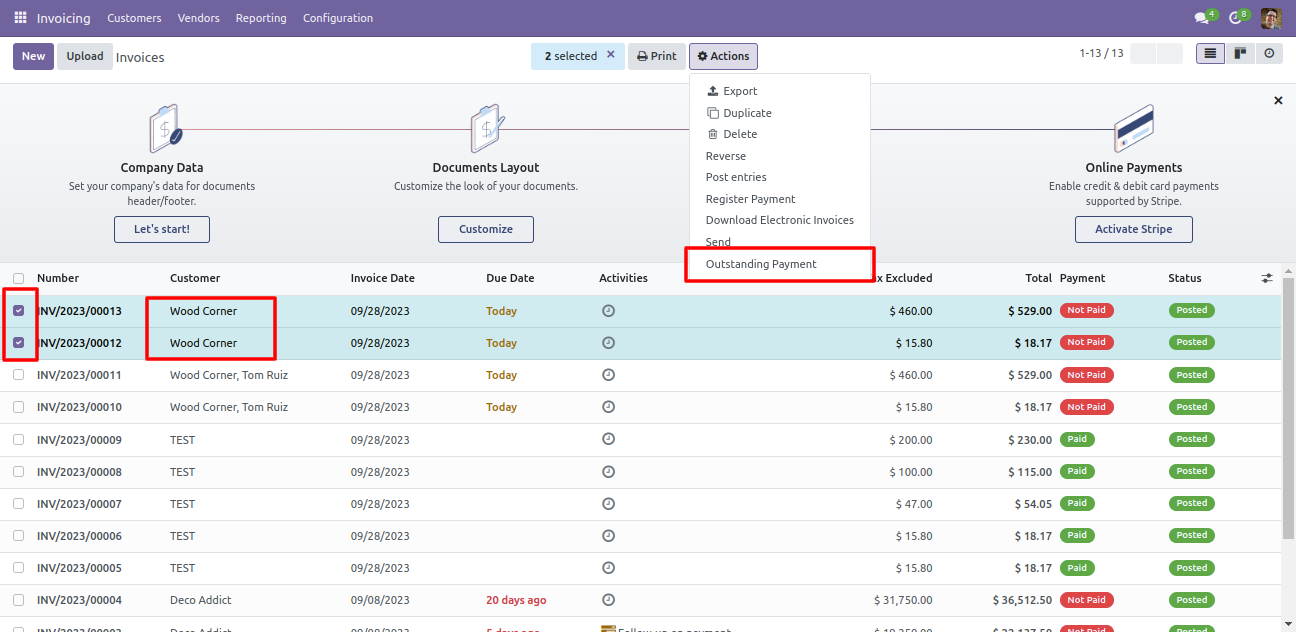This screenshot has width=1296, height=632.
Task: Click the Upload button
Action: 85,56
